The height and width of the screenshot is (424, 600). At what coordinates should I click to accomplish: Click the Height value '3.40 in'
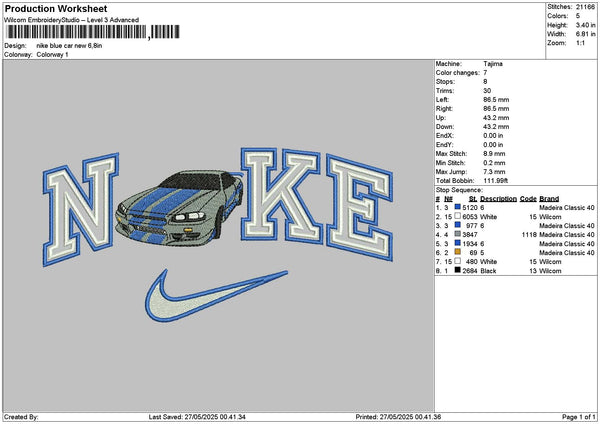(x=585, y=25)
